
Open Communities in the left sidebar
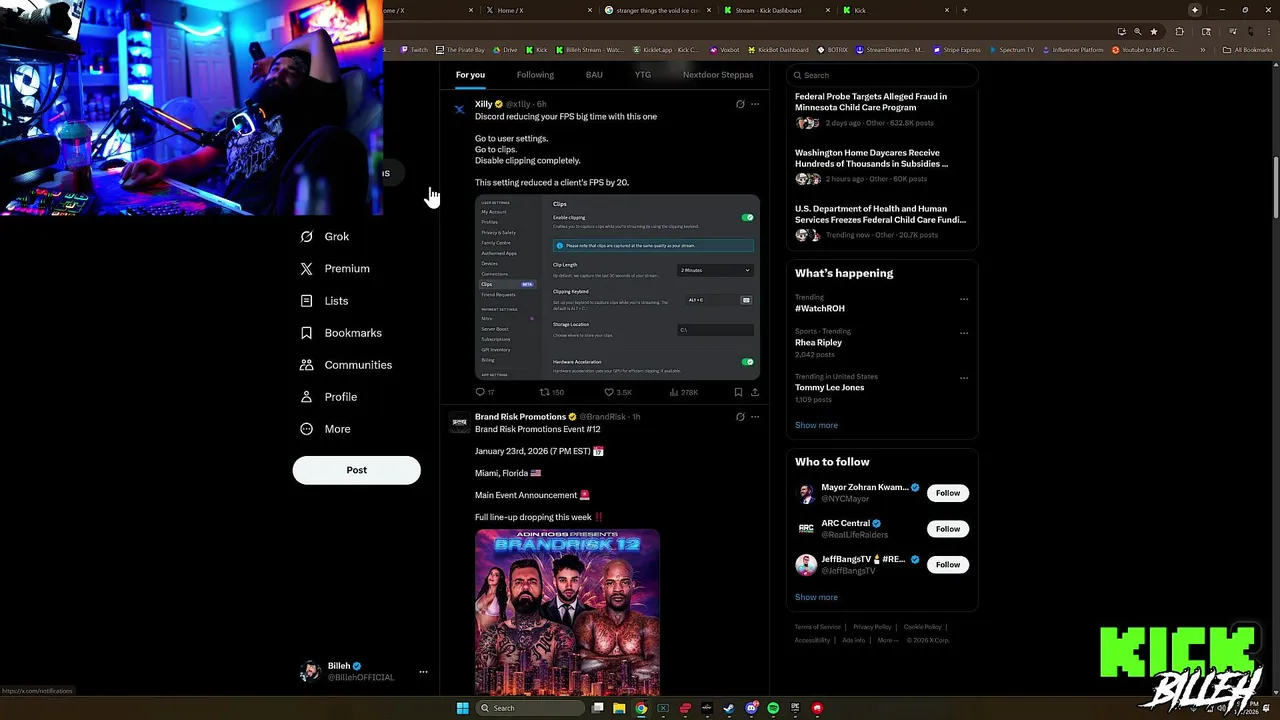click(345, 365)
